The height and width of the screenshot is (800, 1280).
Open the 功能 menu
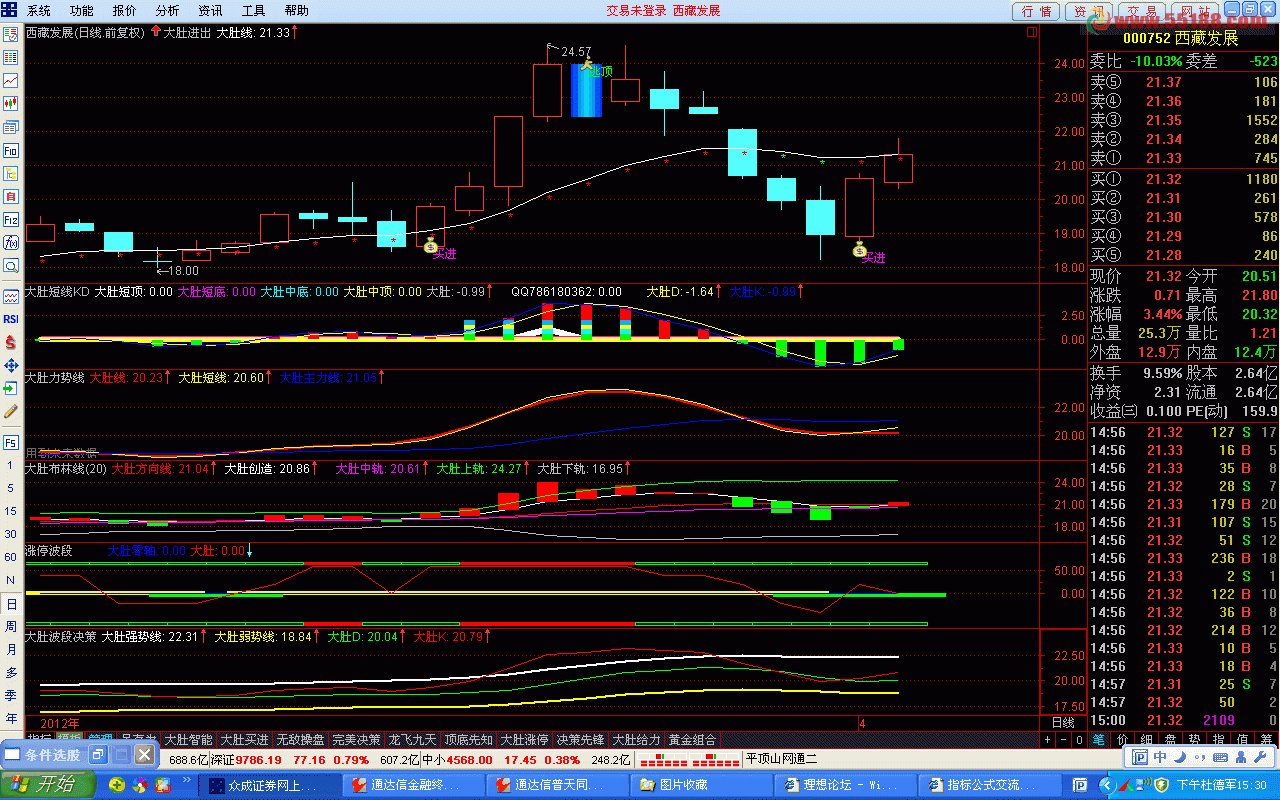click(x=81, y=10)
